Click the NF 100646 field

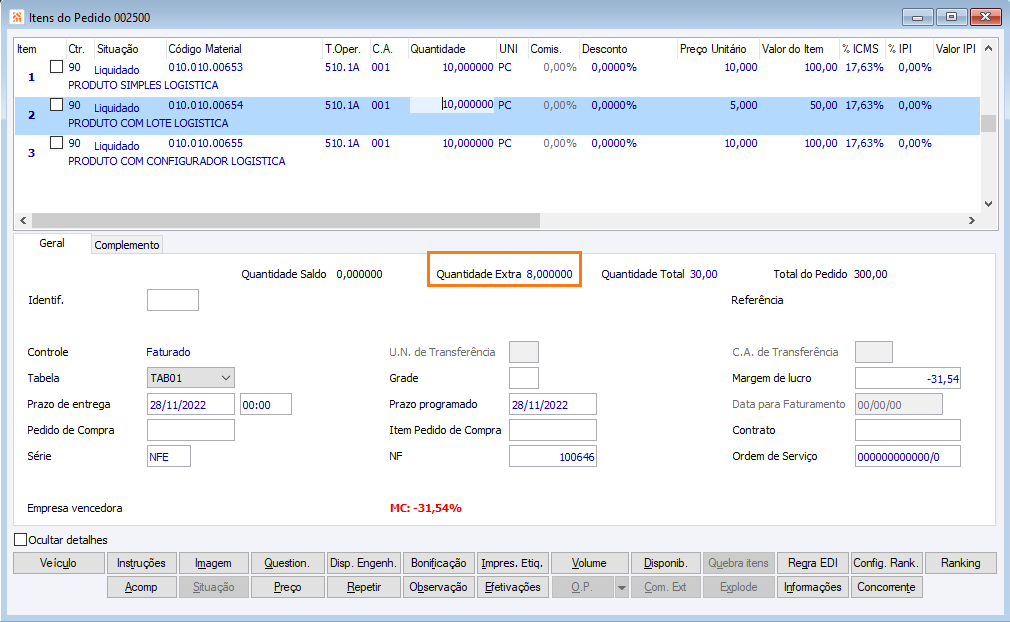(x=553, y=457)
